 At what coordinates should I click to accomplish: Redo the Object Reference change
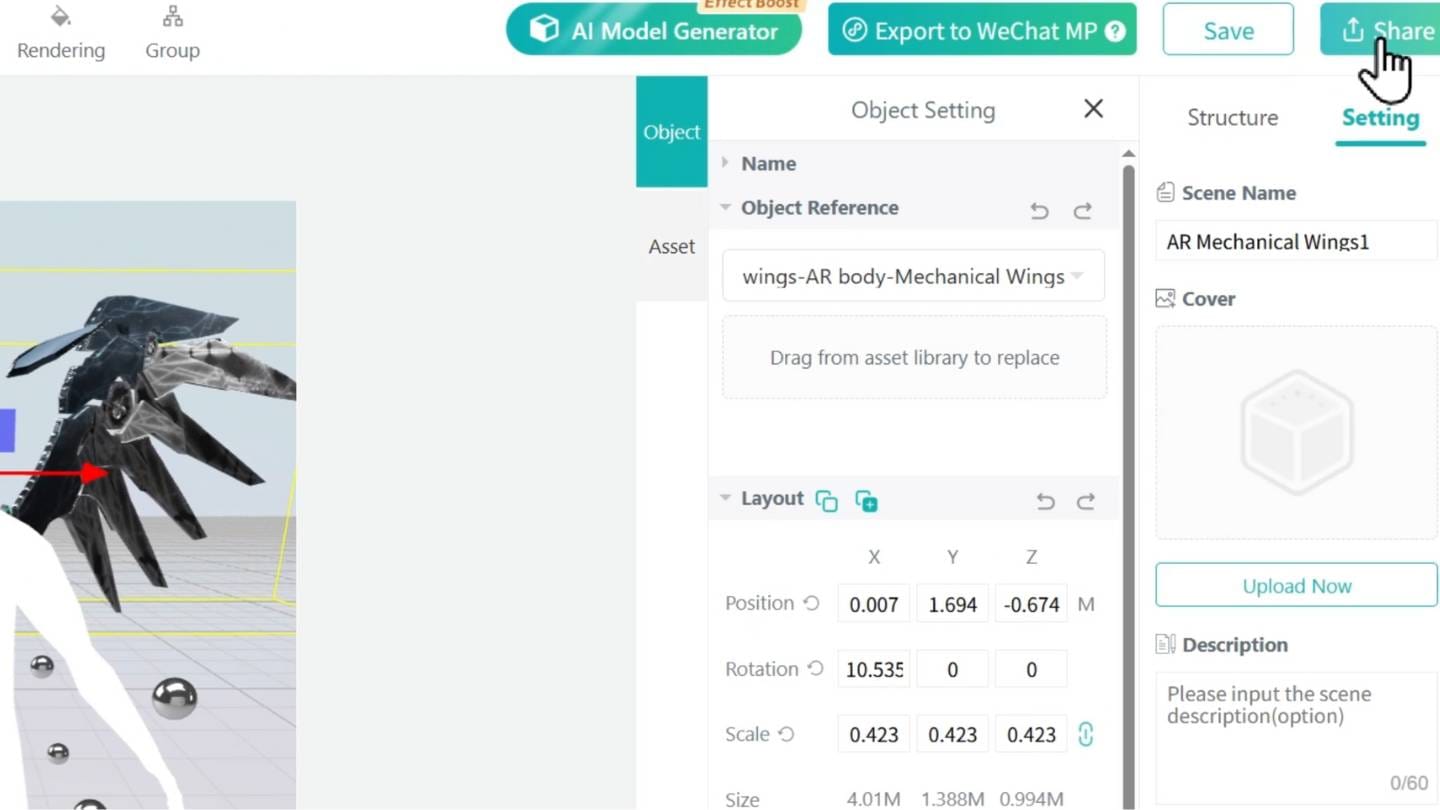pyautogui.click(x=1082, y=210)
